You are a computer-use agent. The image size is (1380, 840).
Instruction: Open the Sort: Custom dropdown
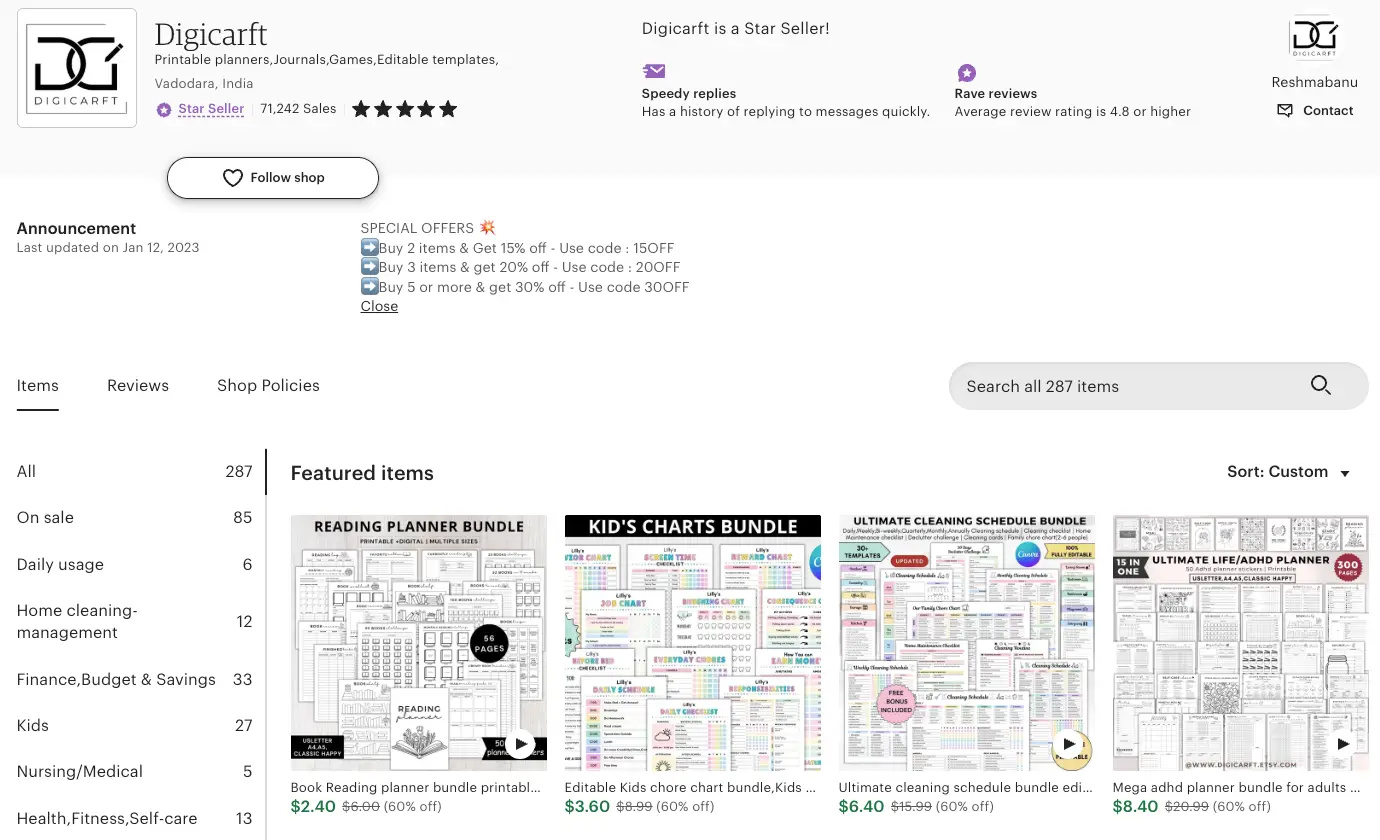tap(1288, 472)
